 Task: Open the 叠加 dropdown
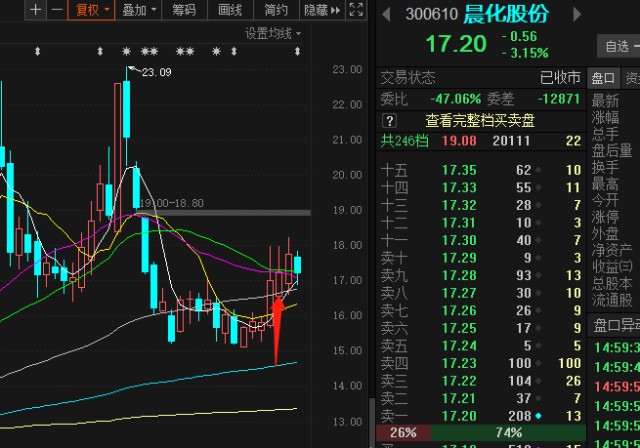[139, 9]
